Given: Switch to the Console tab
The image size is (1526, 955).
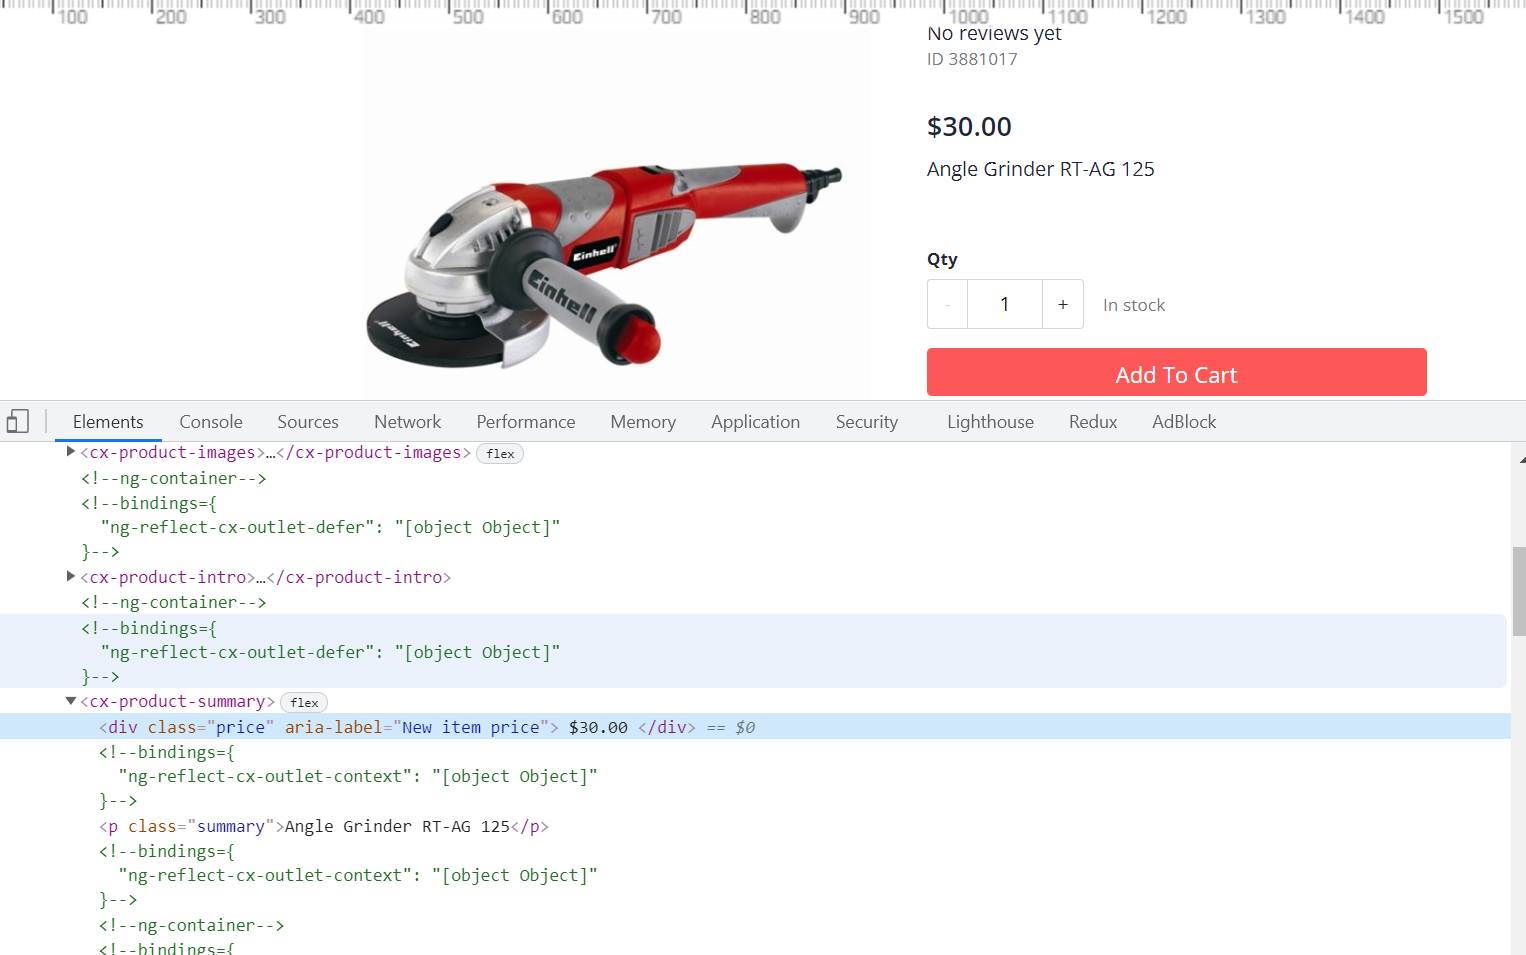Looking at the screenshot, I should pyautogui.click(x=211, y=422).
